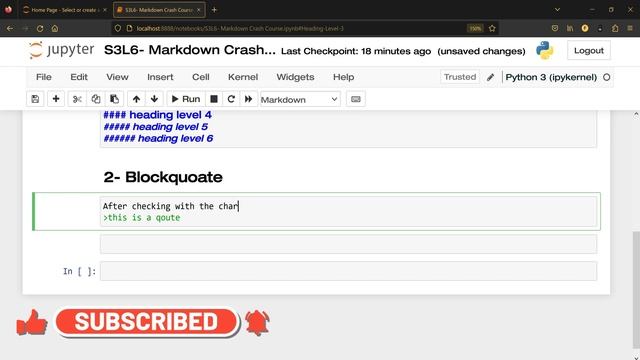
Task: Open the cell type Markdown dropdown
Action: [x=300, y=100]
